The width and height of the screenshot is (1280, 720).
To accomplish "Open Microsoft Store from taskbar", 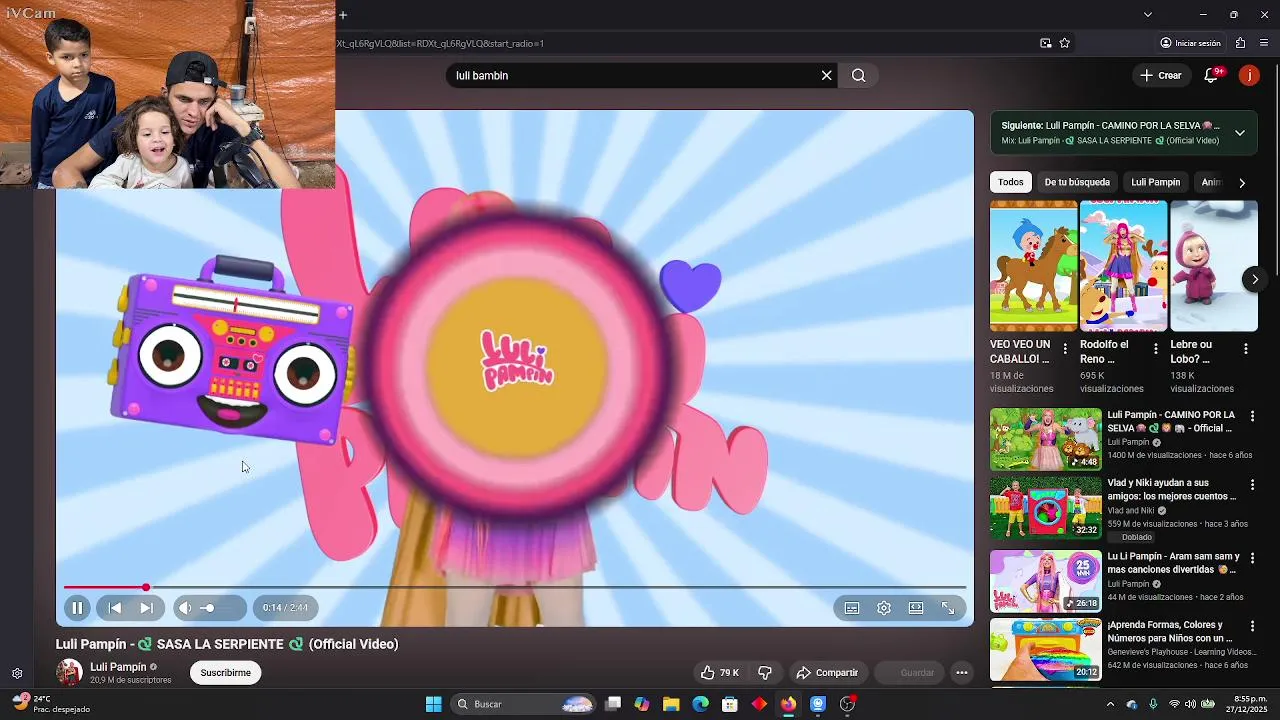I will [730, 704].
